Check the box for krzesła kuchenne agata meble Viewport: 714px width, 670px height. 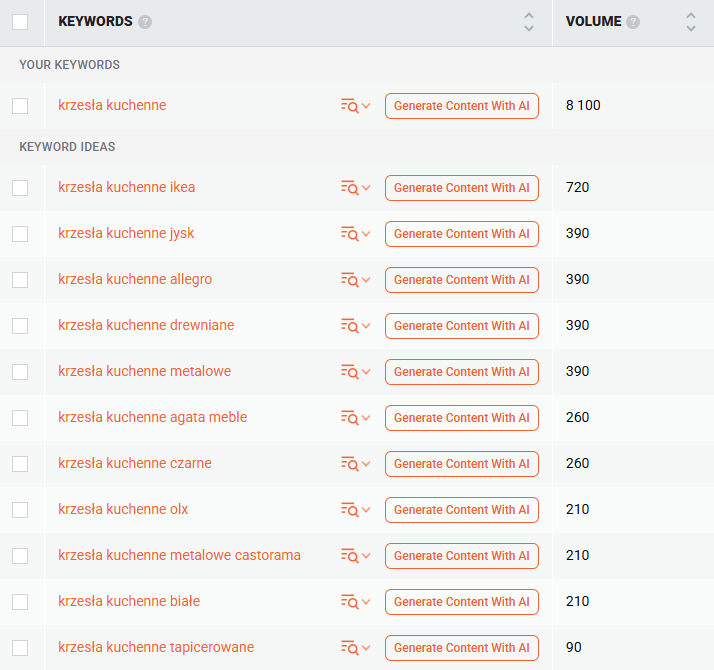[20, 418]
